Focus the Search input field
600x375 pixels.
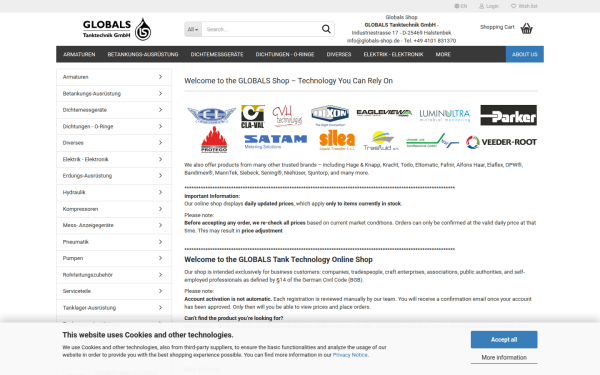point(261,29)
